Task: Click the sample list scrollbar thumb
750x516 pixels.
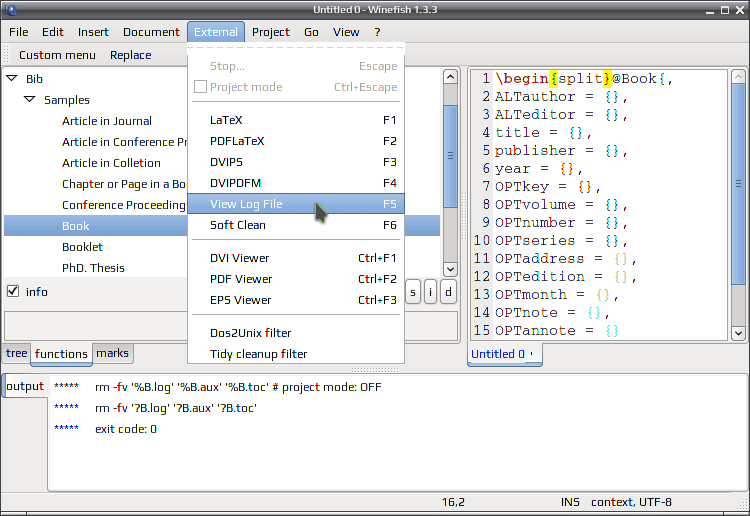Action: (450, 156)
